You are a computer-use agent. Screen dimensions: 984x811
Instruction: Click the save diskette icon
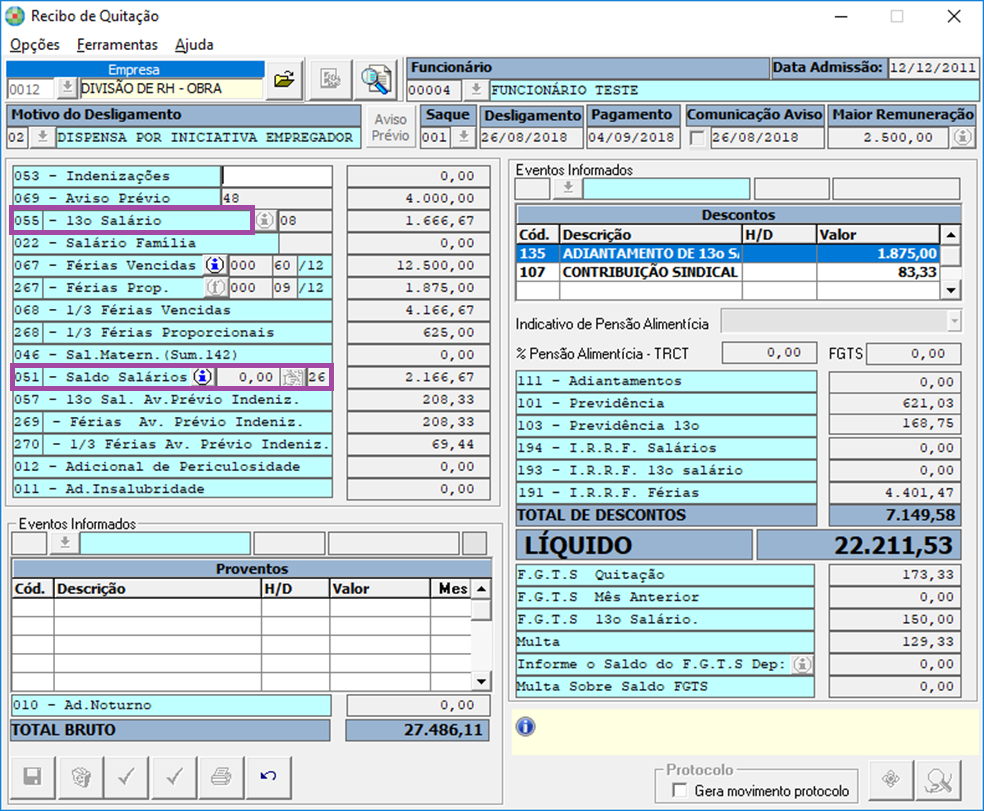[33, 777]
